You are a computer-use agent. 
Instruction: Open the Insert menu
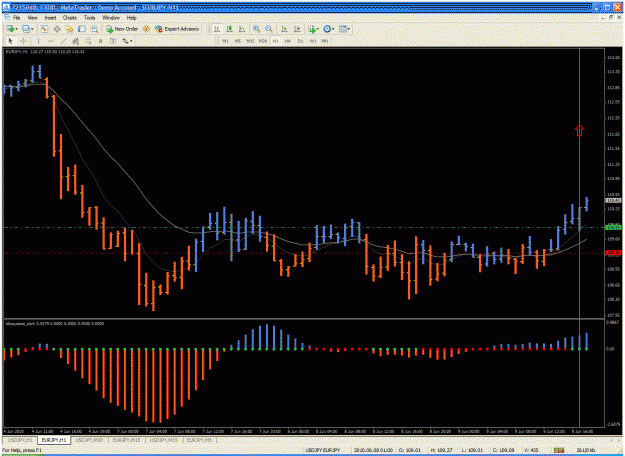click(x=50, y=18)
